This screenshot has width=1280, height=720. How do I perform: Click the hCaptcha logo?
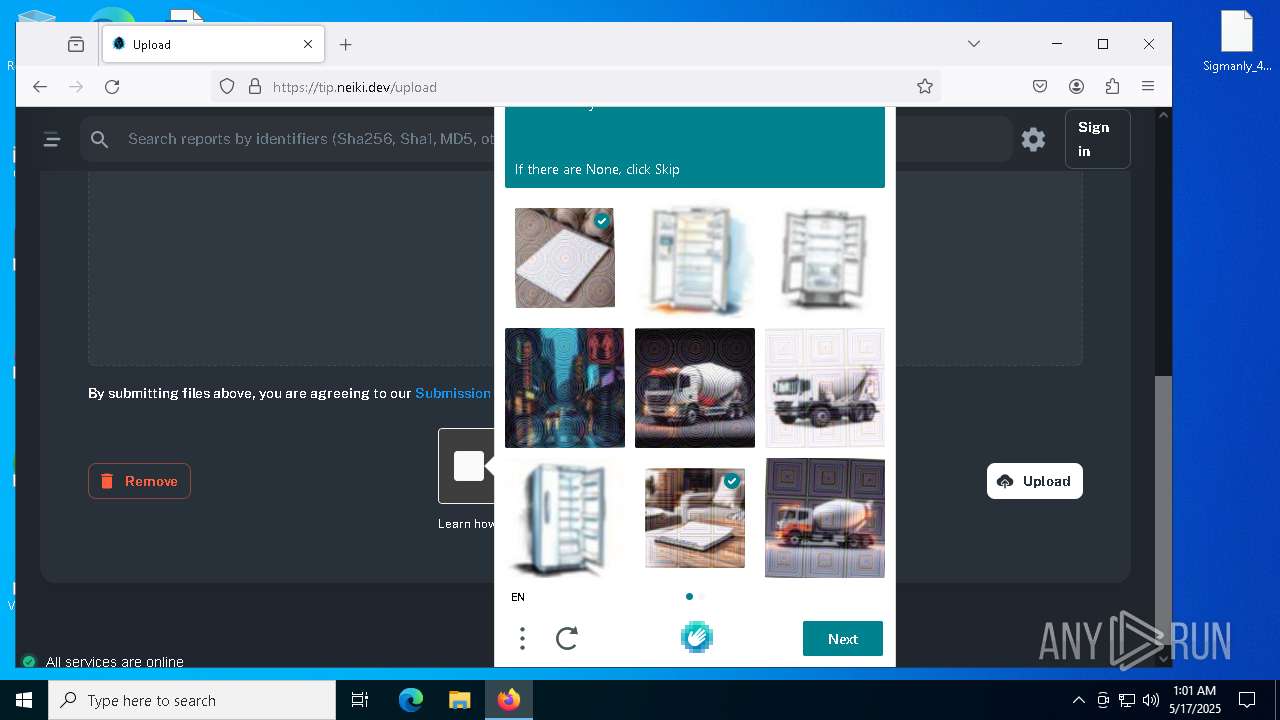(x=697, y=637)
